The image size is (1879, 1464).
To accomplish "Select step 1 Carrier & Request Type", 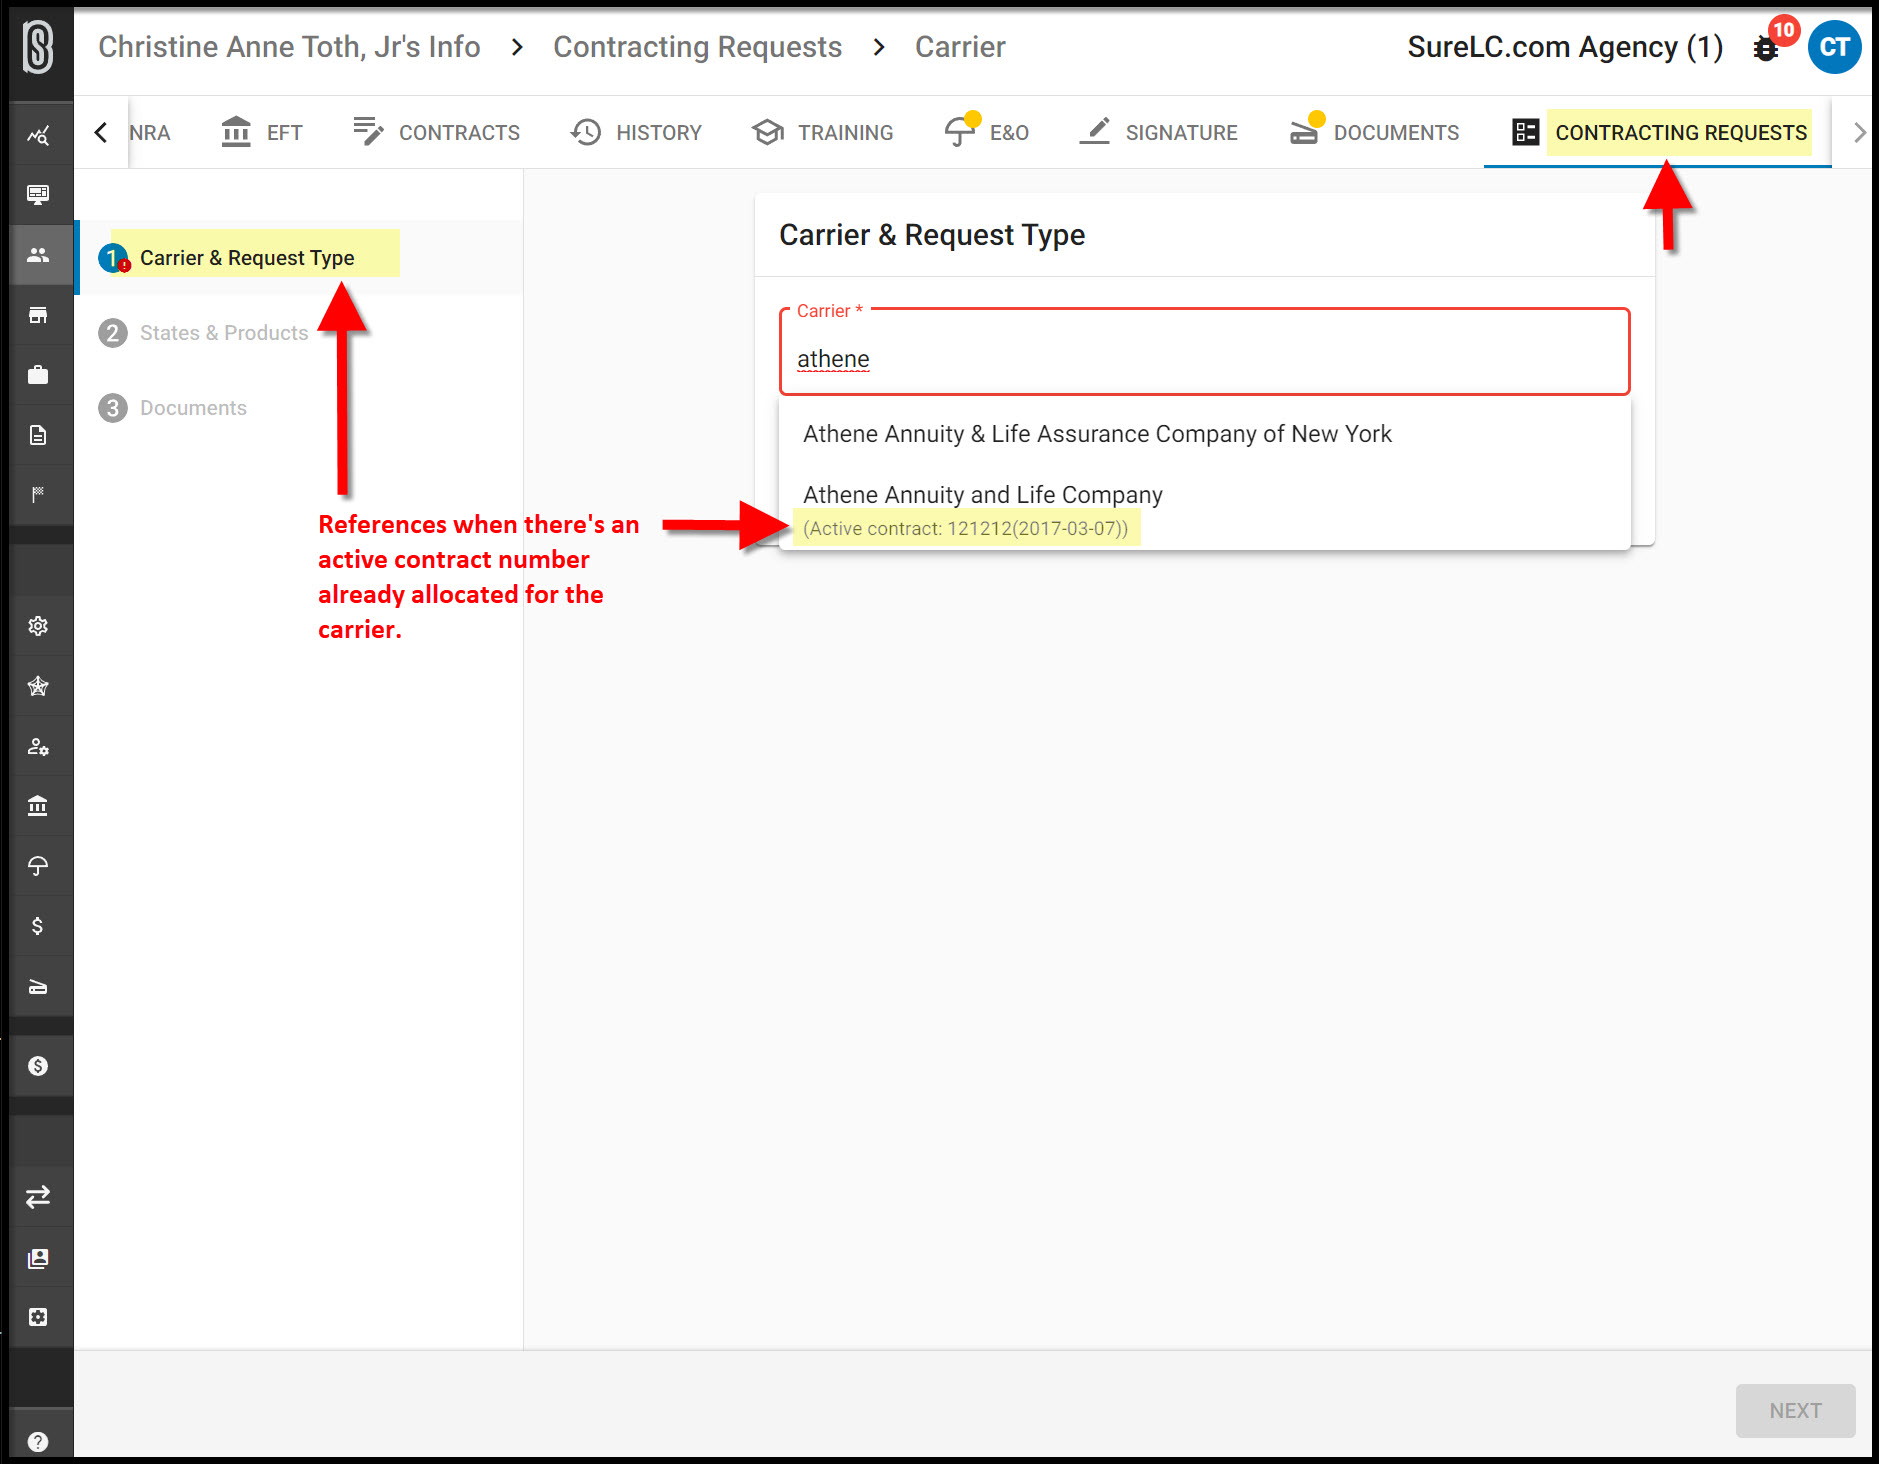I will point(299,258).
